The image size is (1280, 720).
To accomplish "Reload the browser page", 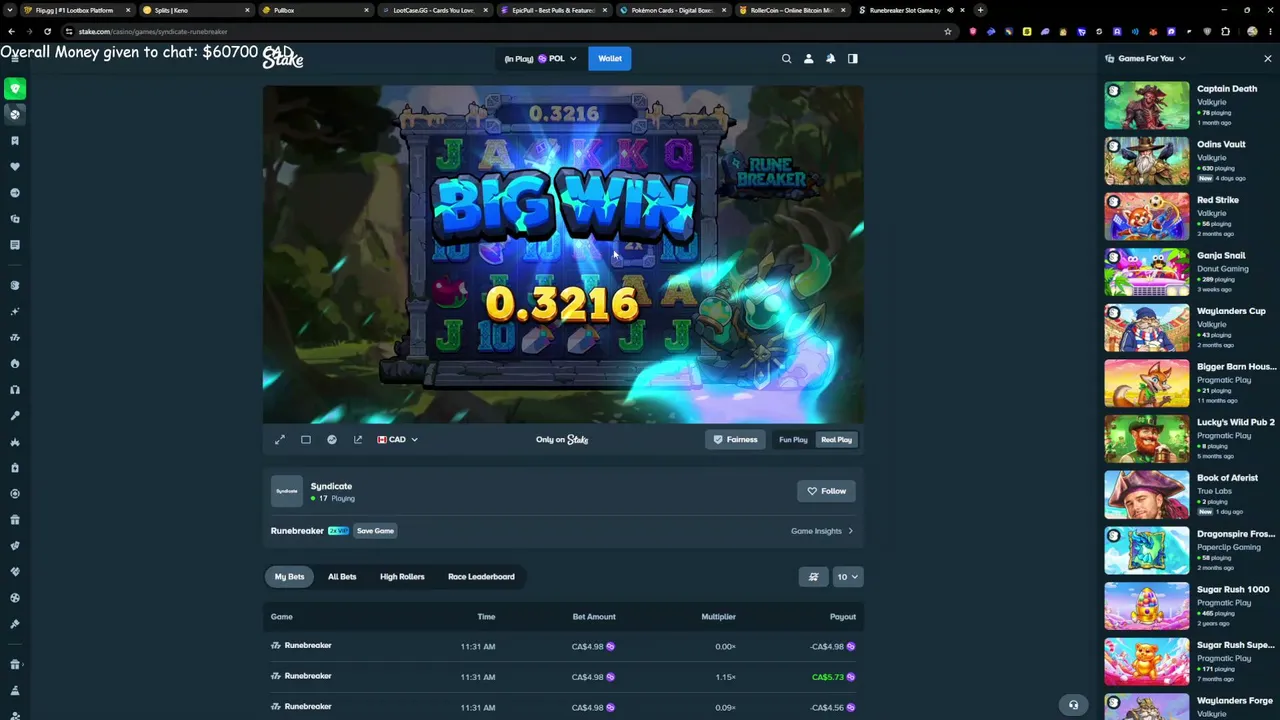I will point(47,31).
